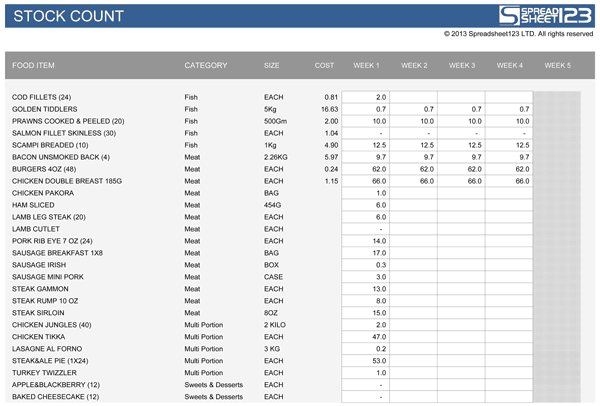Click the copyright Spreadsheet123 LTD notice

(518, 34)
